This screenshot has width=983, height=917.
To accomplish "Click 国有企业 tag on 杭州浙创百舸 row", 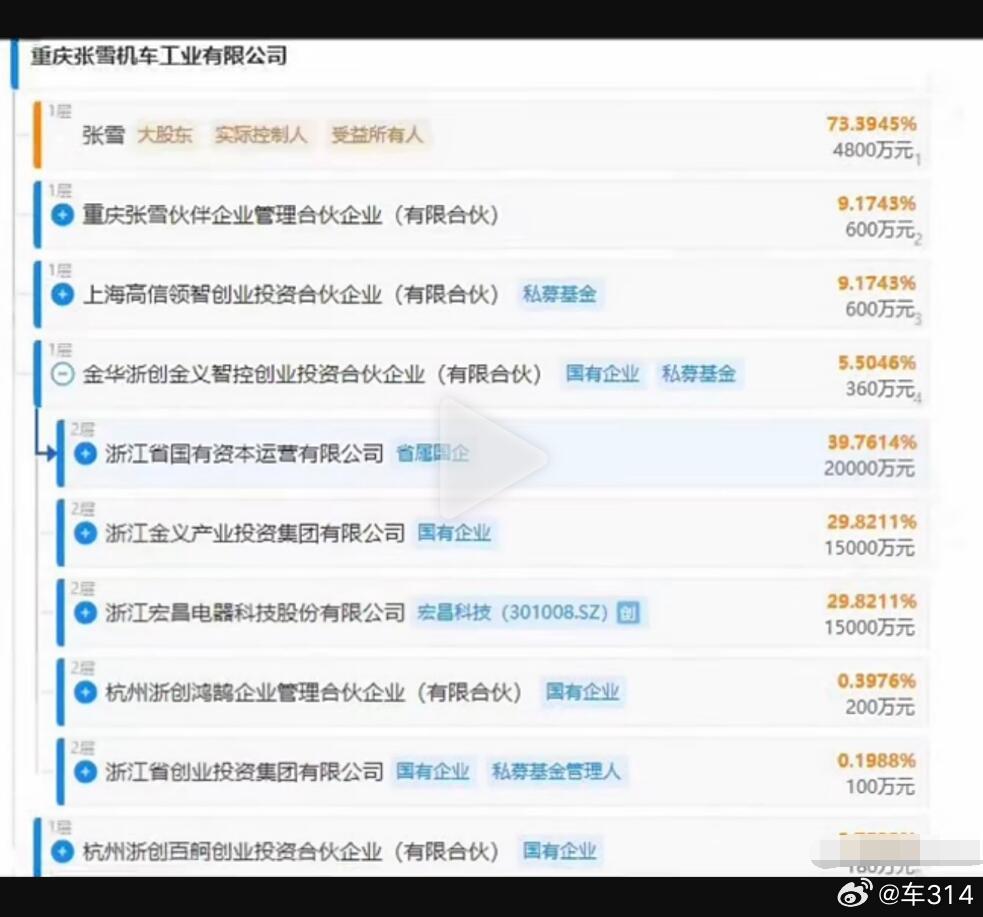I will point(559,851).
